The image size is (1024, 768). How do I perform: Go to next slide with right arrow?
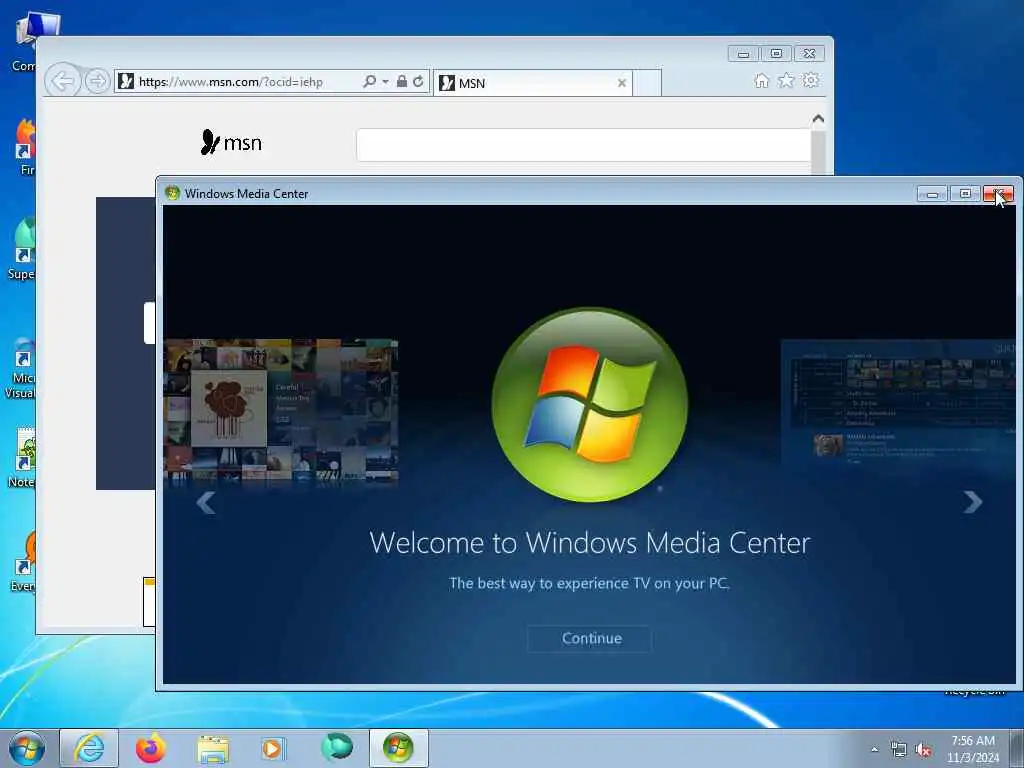click(x=972, y=502)
